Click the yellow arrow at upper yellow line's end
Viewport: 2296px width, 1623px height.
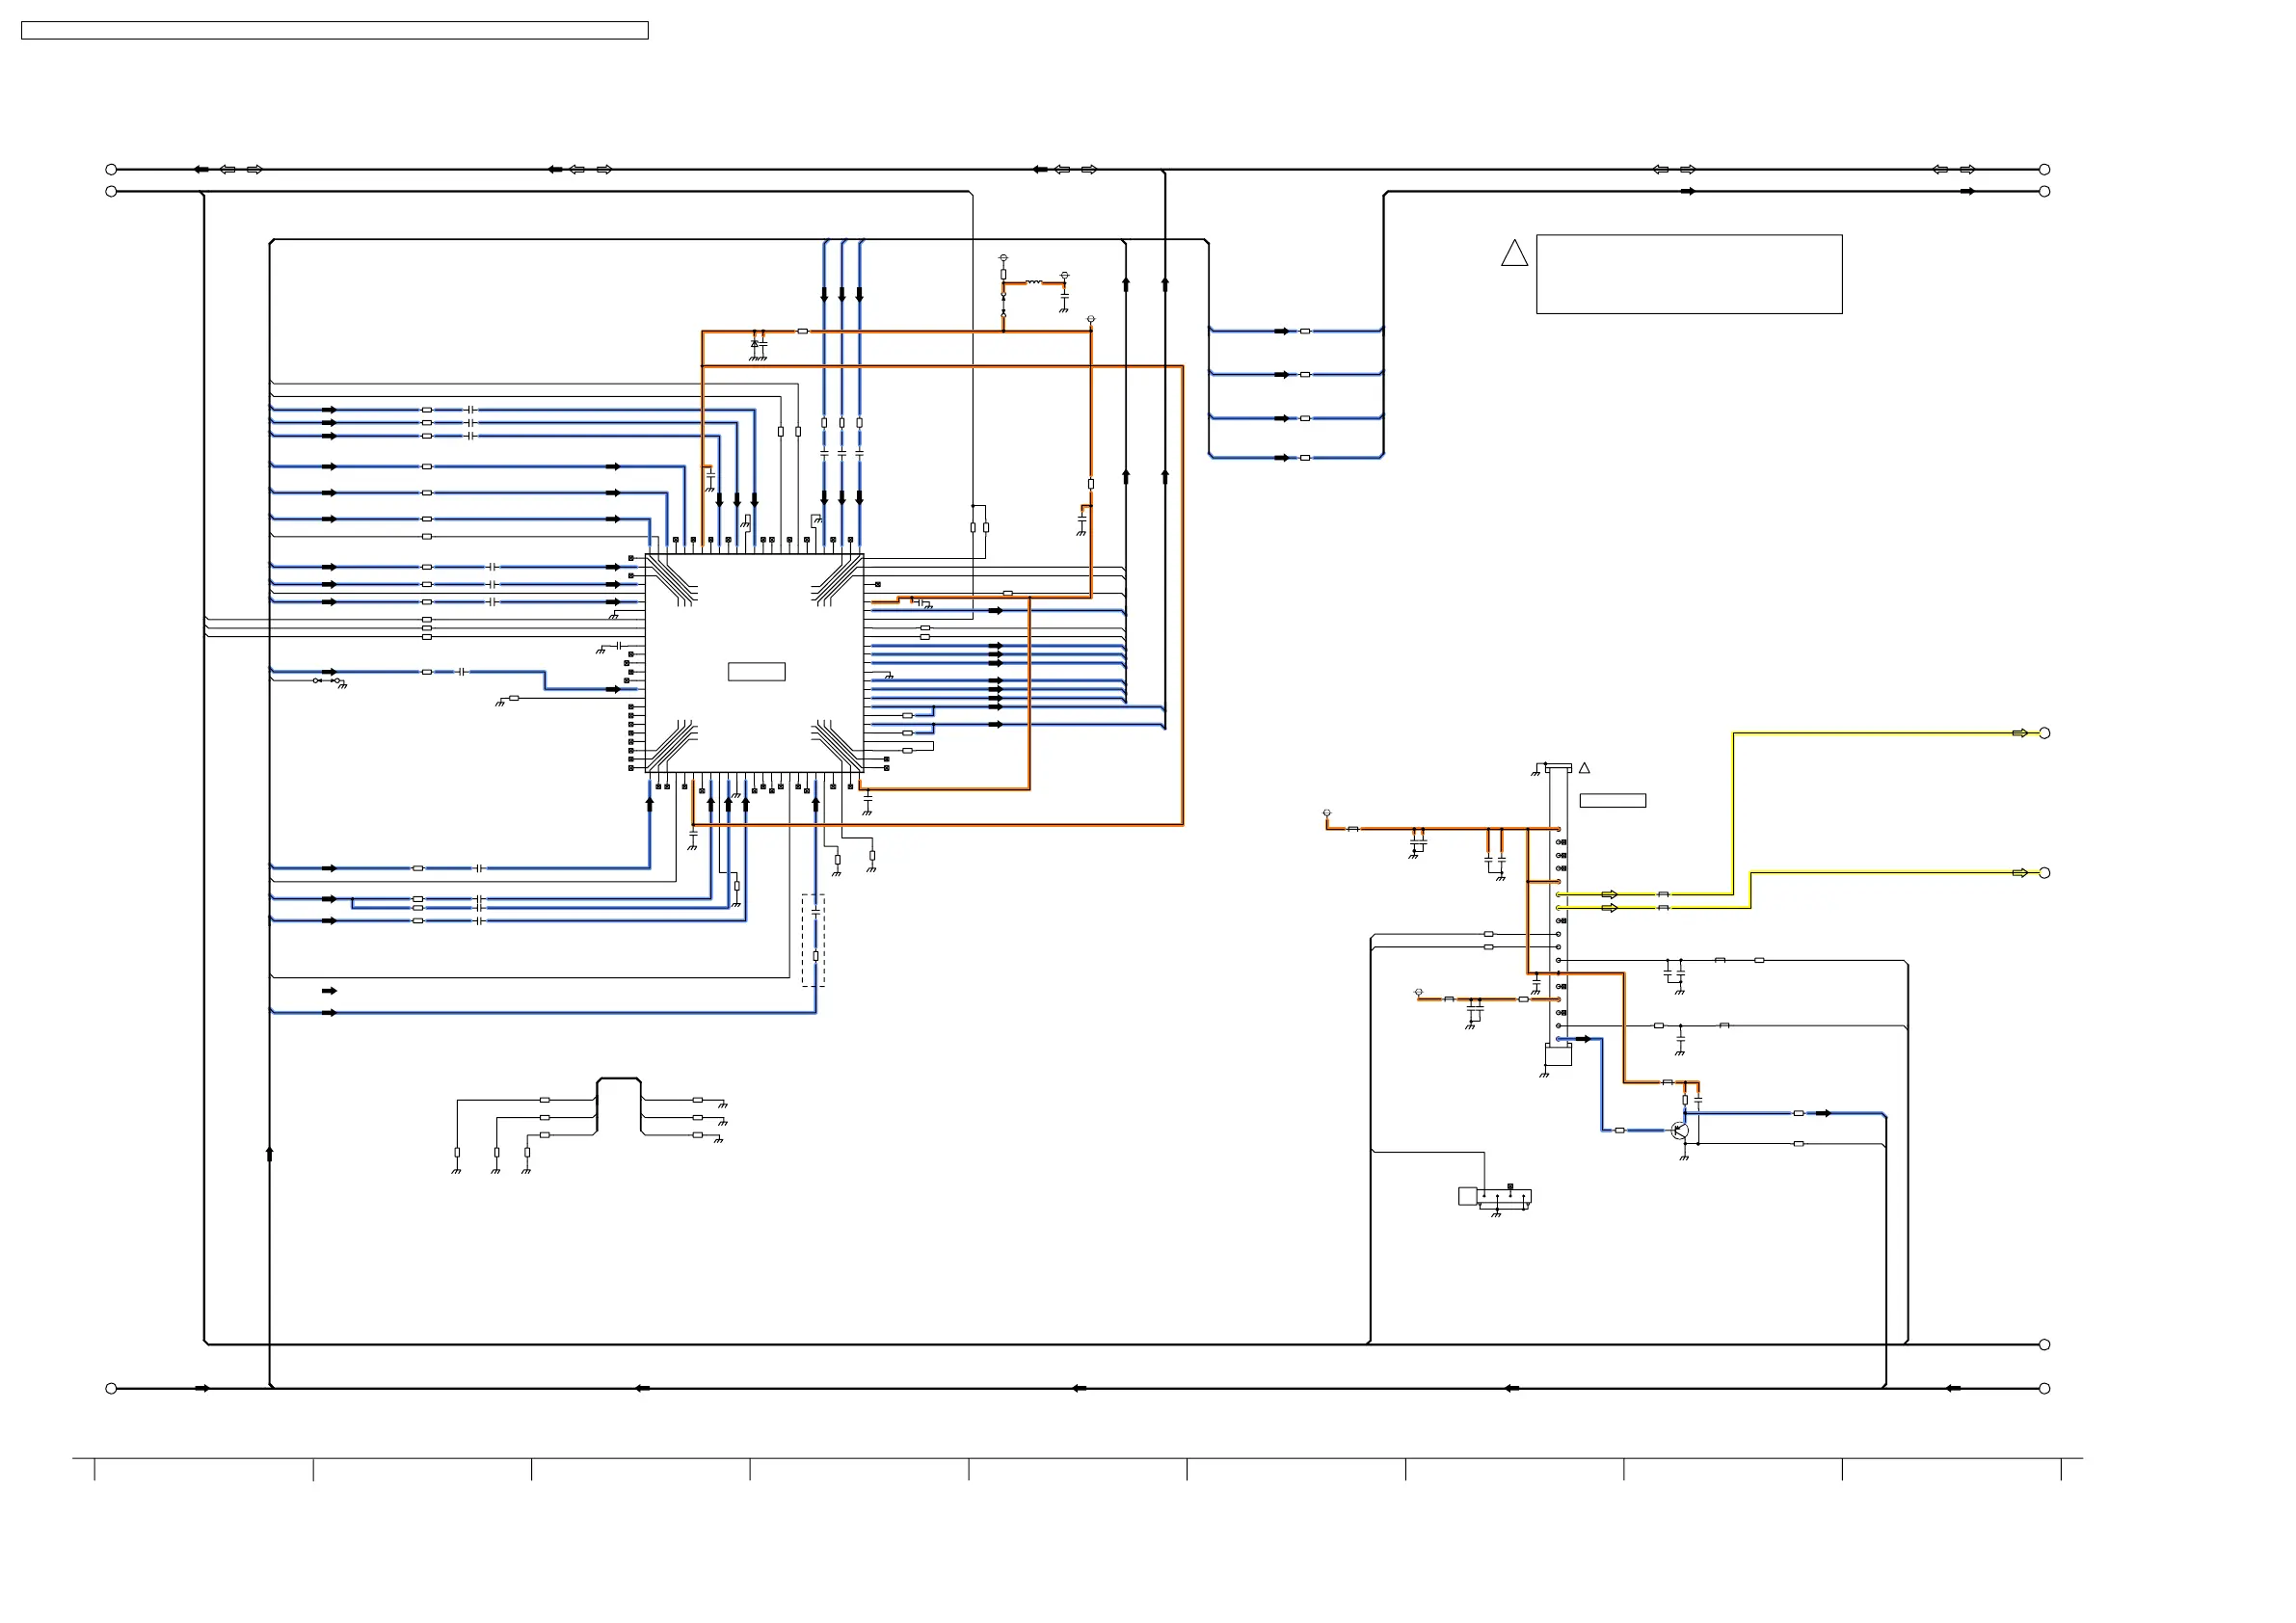click(2019, 733)
